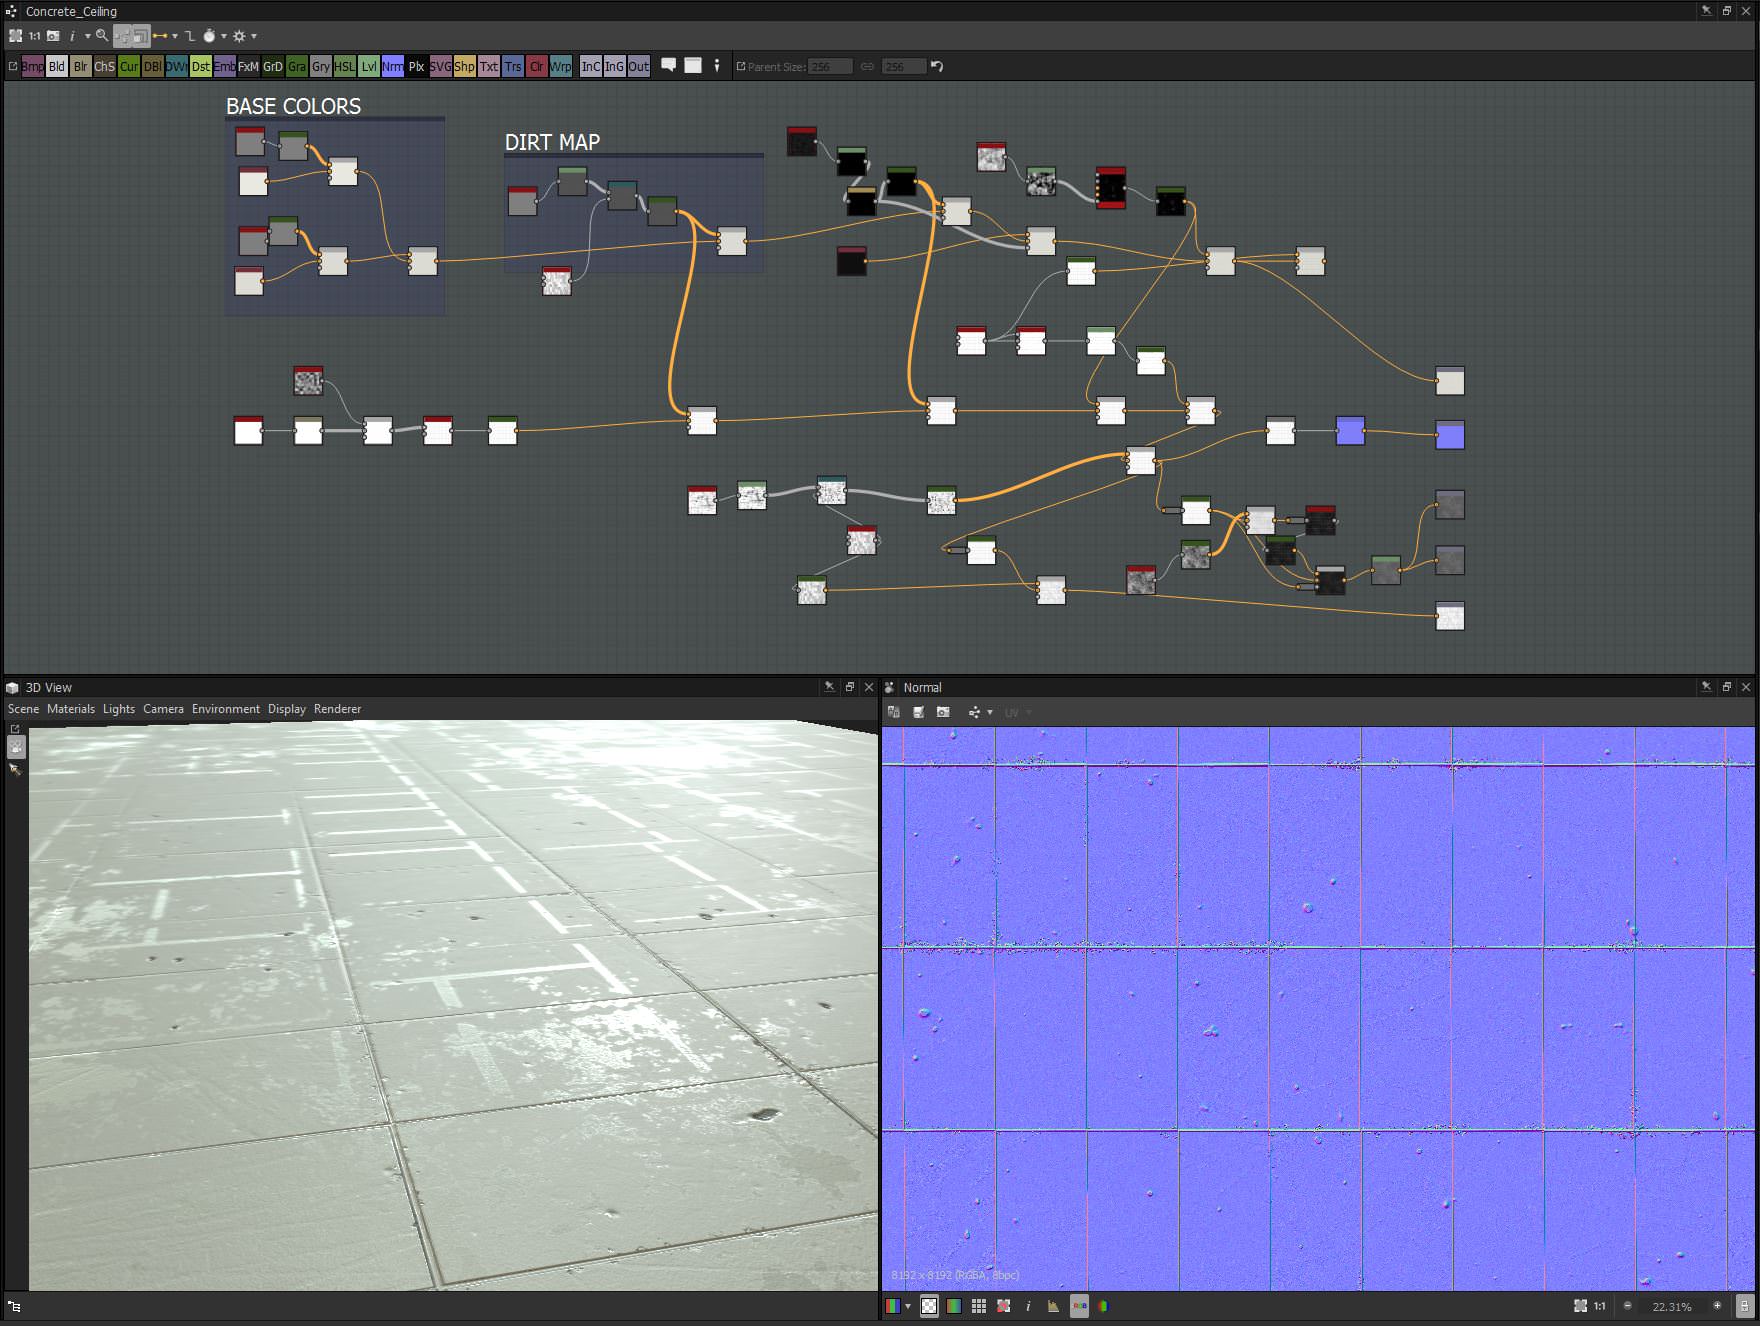
Task: Add a Bitmap (Bmp) node
Action: (33, 67)
